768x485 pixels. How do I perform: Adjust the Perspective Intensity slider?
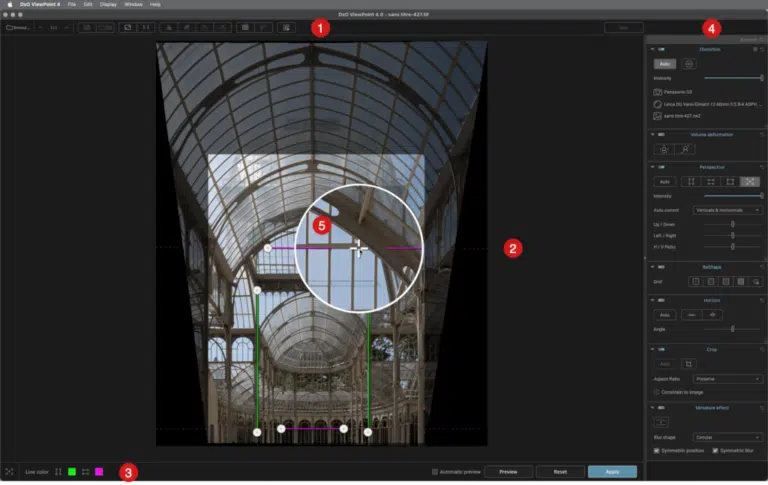(733, 196)
